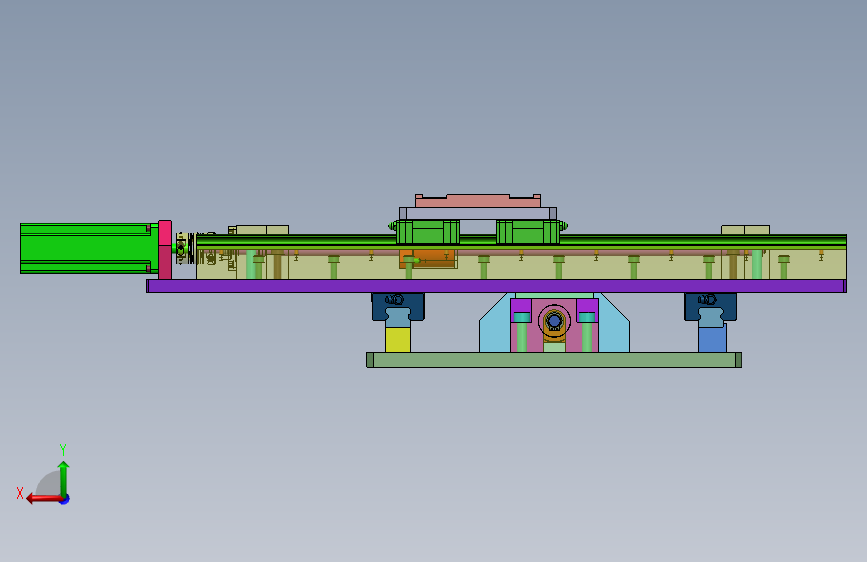The image size is (867, 562).
Task: Pick the left dark-blue linear guide carriage
Action: click(398, 307)
